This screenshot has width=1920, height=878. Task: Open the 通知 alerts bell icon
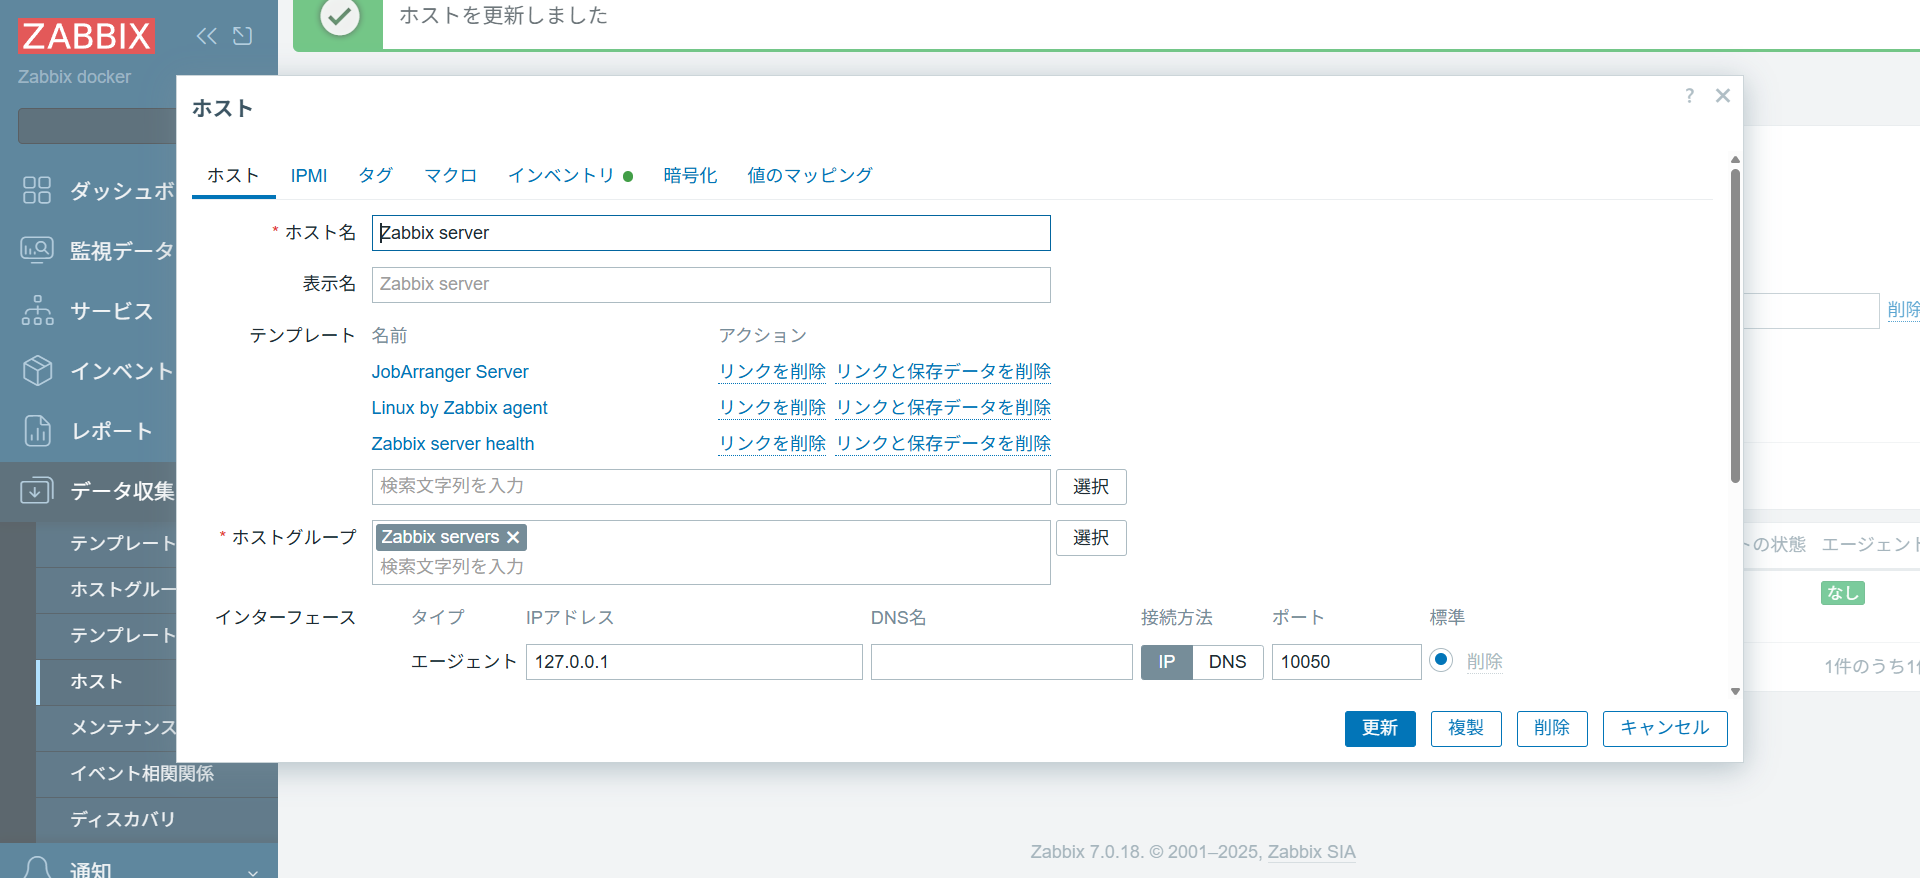[x=37, y=868]
